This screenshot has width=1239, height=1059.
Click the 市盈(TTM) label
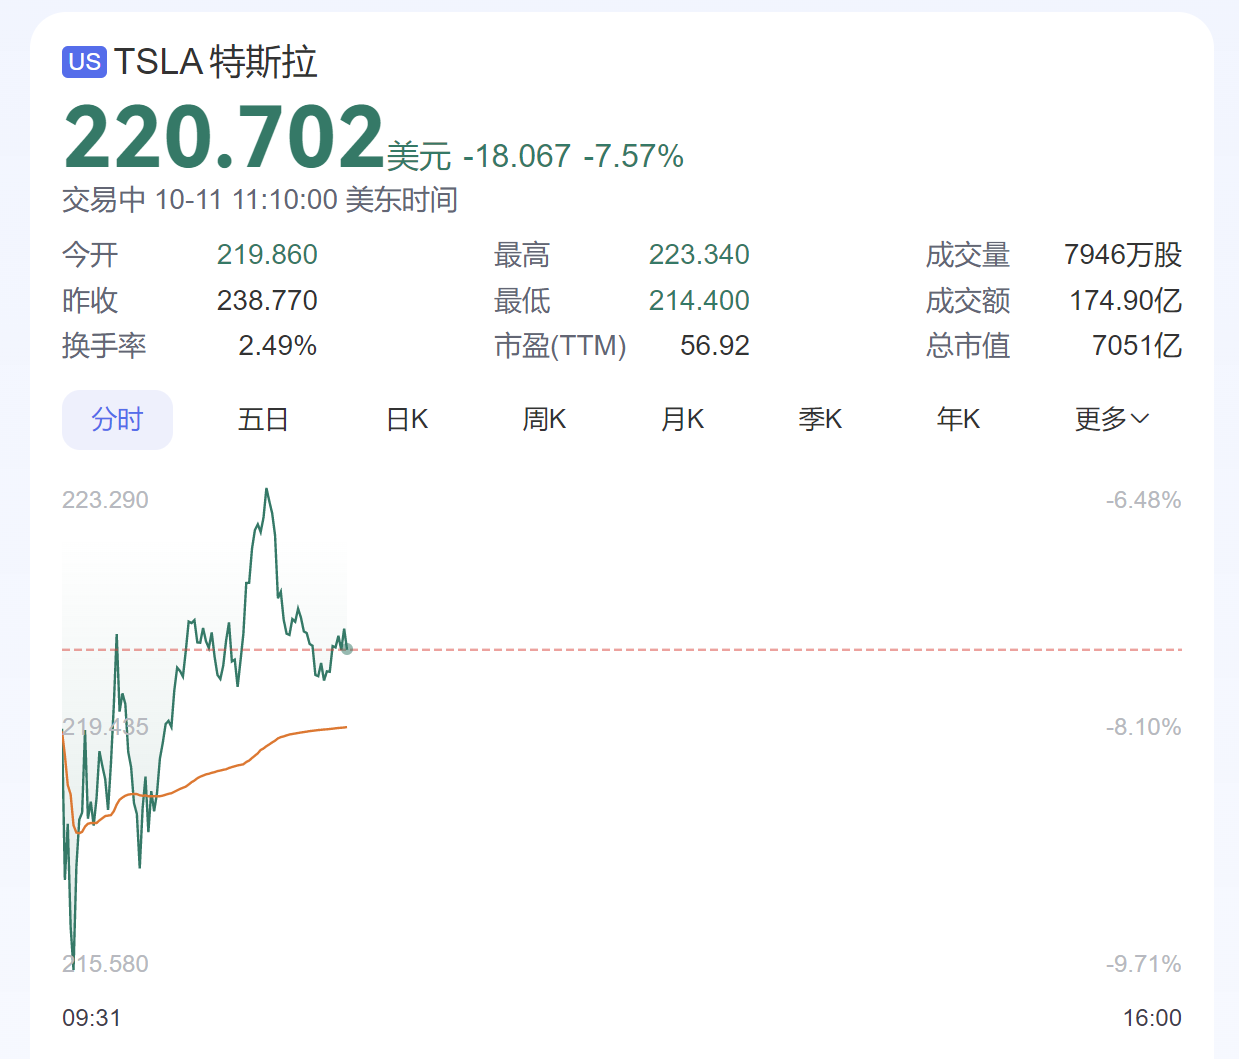point(560,346)
